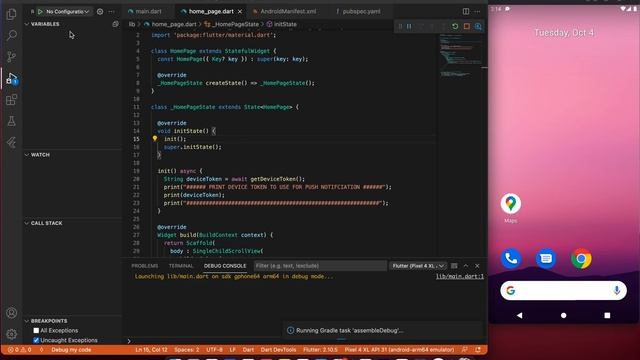Open the Extensions view

[x=11, y=100]
